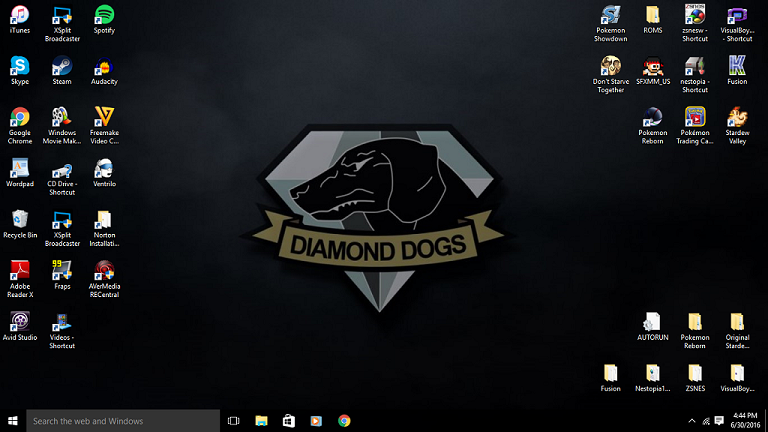Open the media player taskbar icon

coord(316,421)
